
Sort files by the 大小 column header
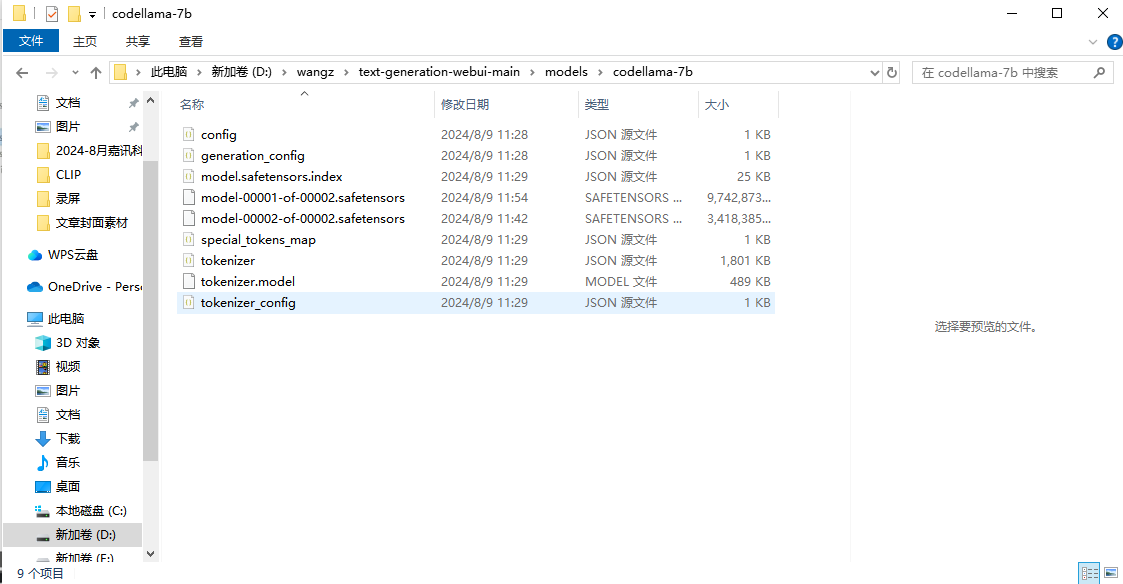pyautogui.click(x=716, y=104)
